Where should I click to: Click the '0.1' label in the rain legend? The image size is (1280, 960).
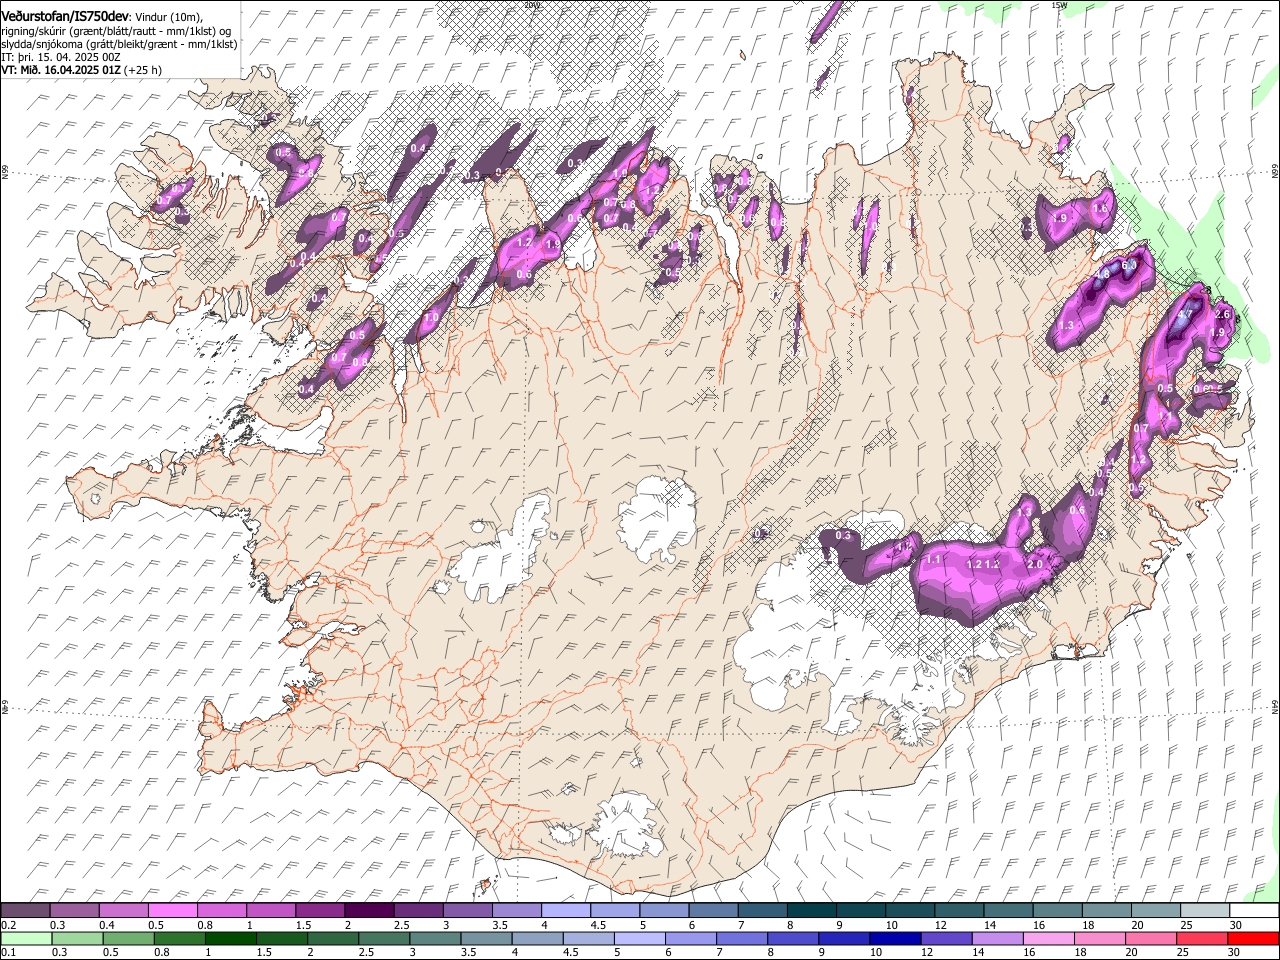click(x=8, y=952)
